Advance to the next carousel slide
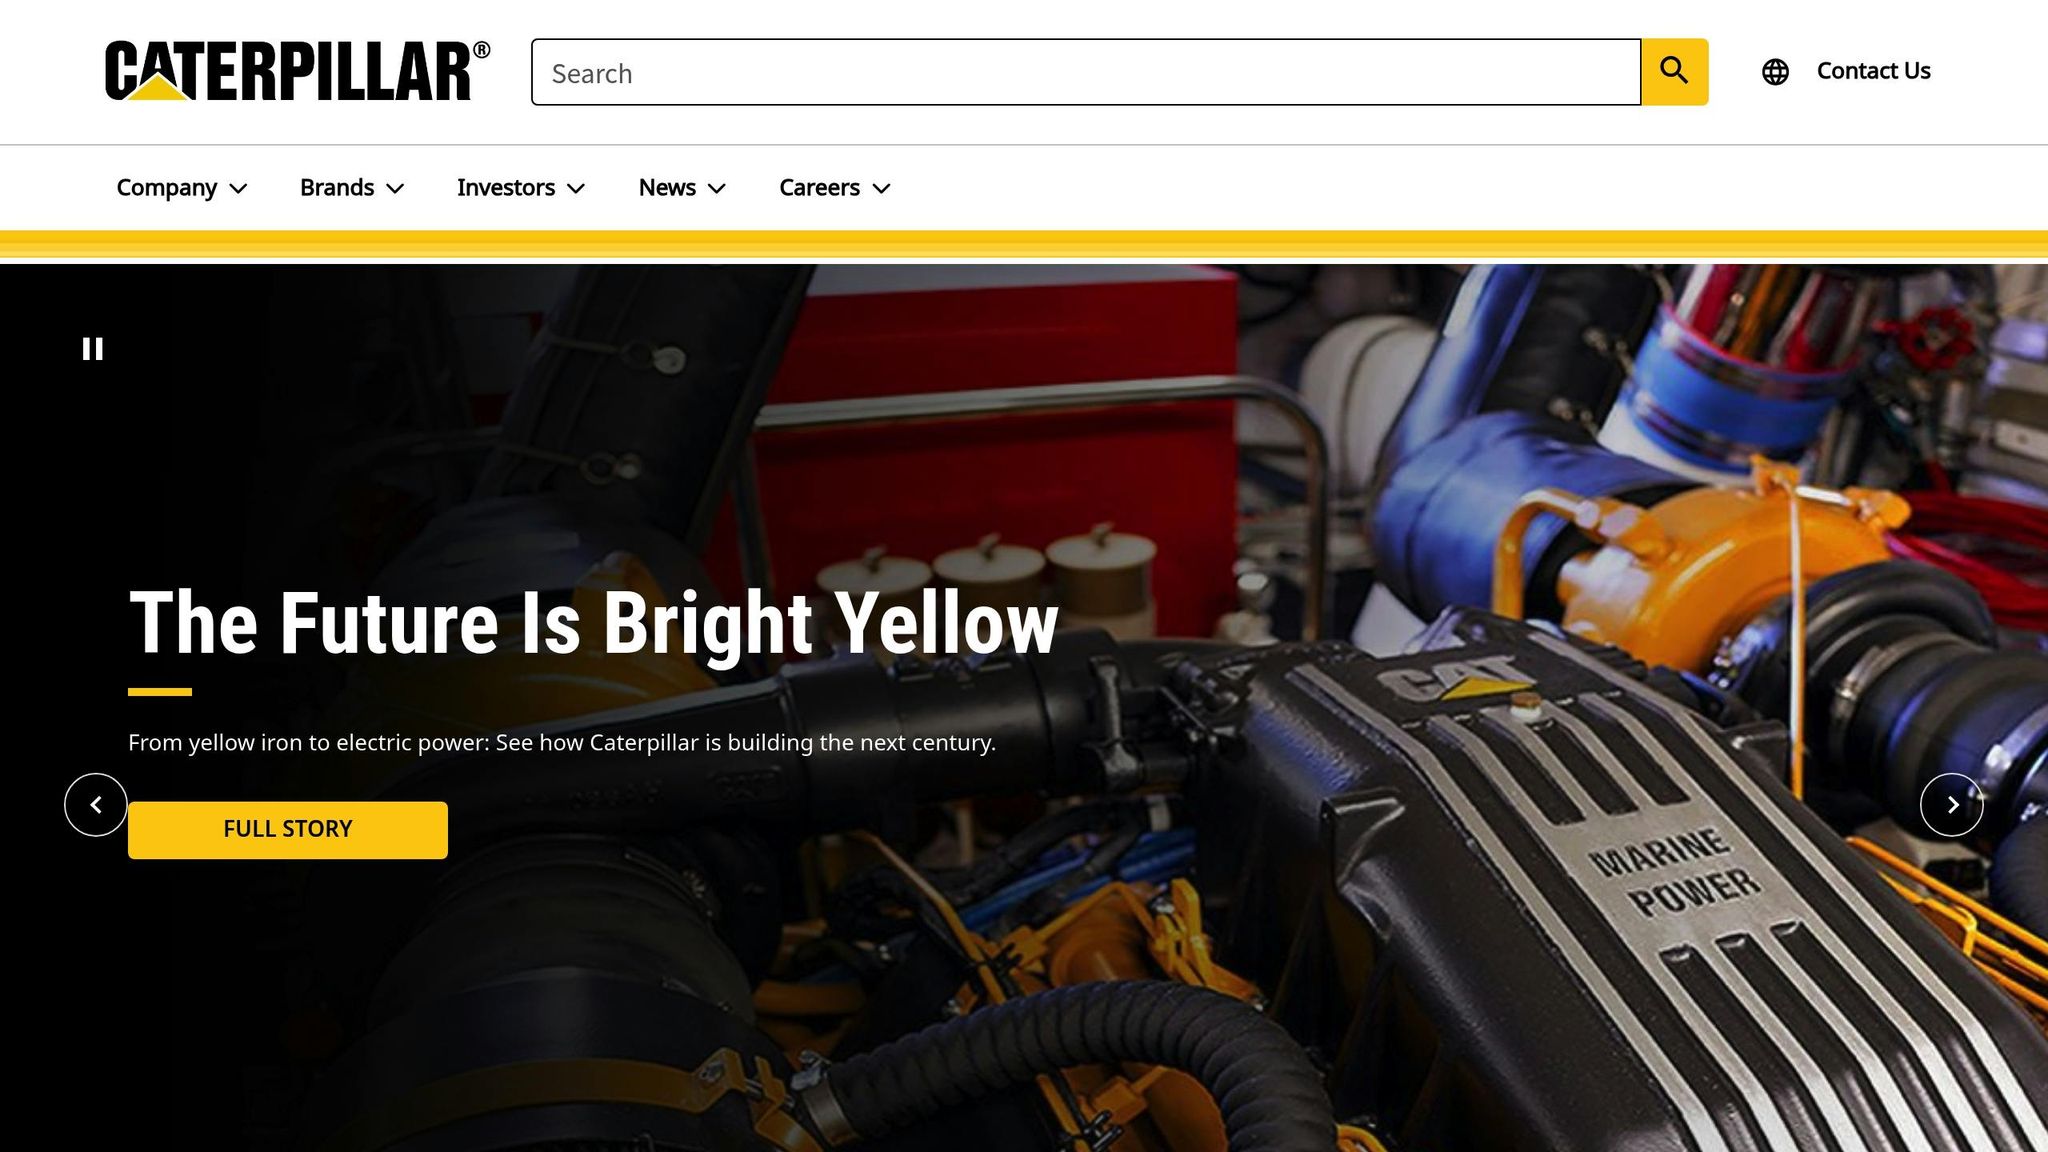The image size is (2048, 1152). pyautogui.click(x=1951, y=805)
